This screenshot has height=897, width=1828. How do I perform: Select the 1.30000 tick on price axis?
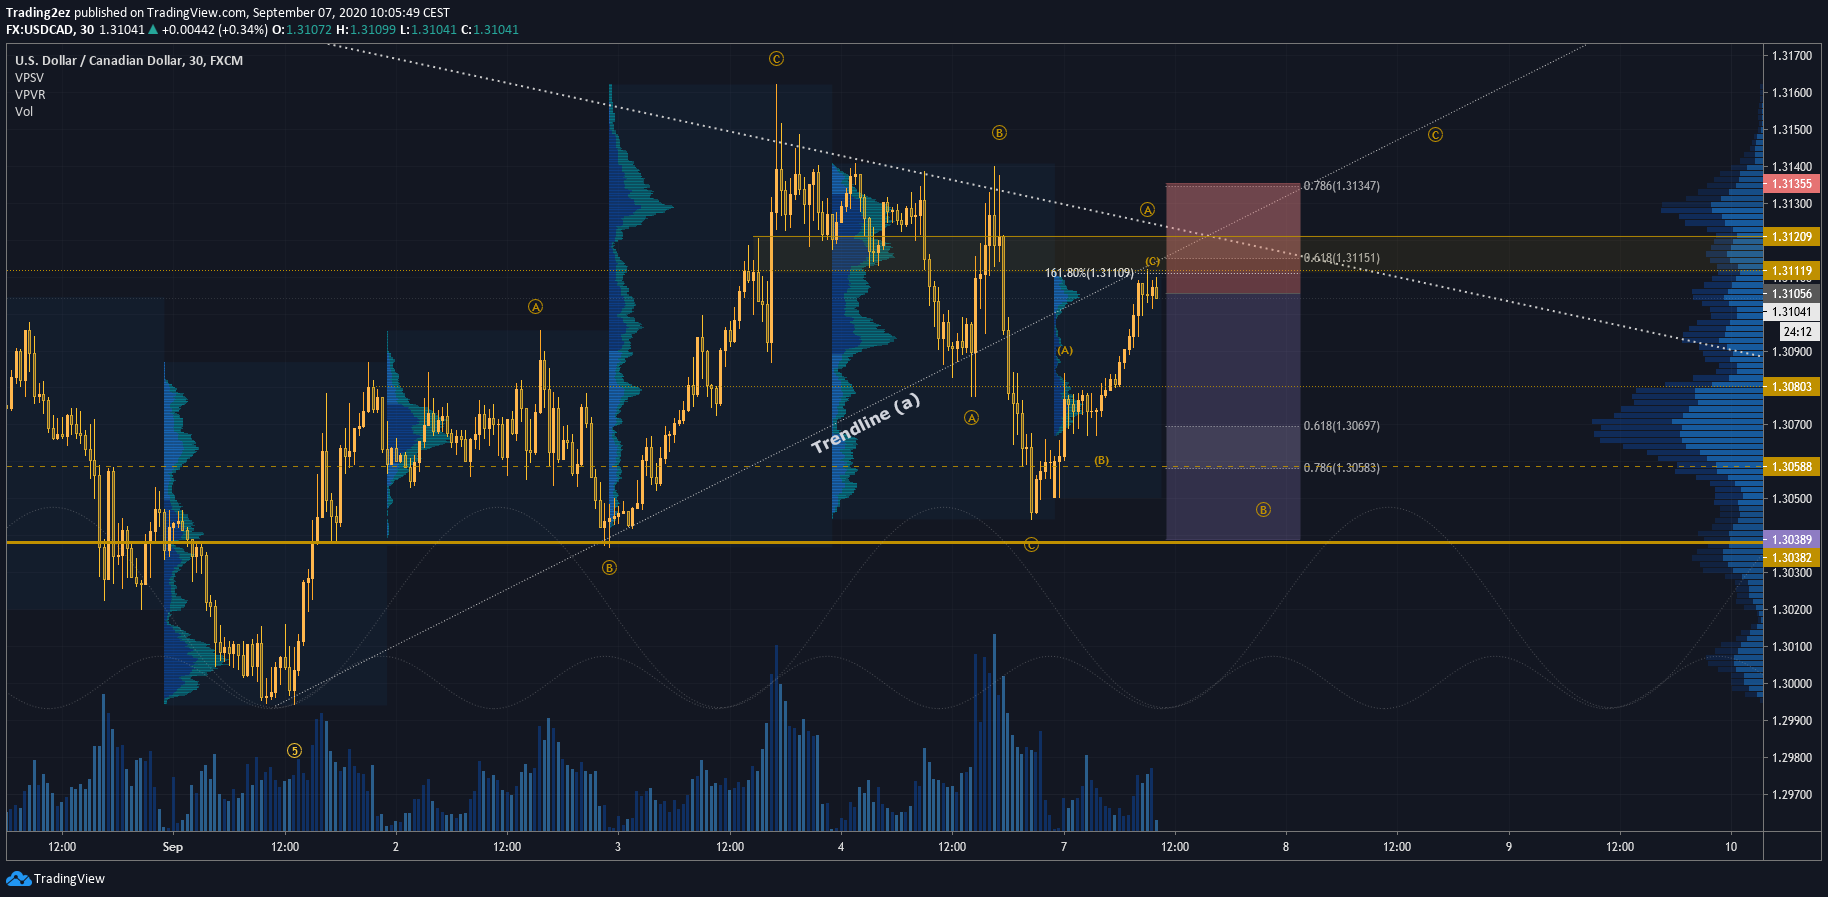click(1792, 684)
